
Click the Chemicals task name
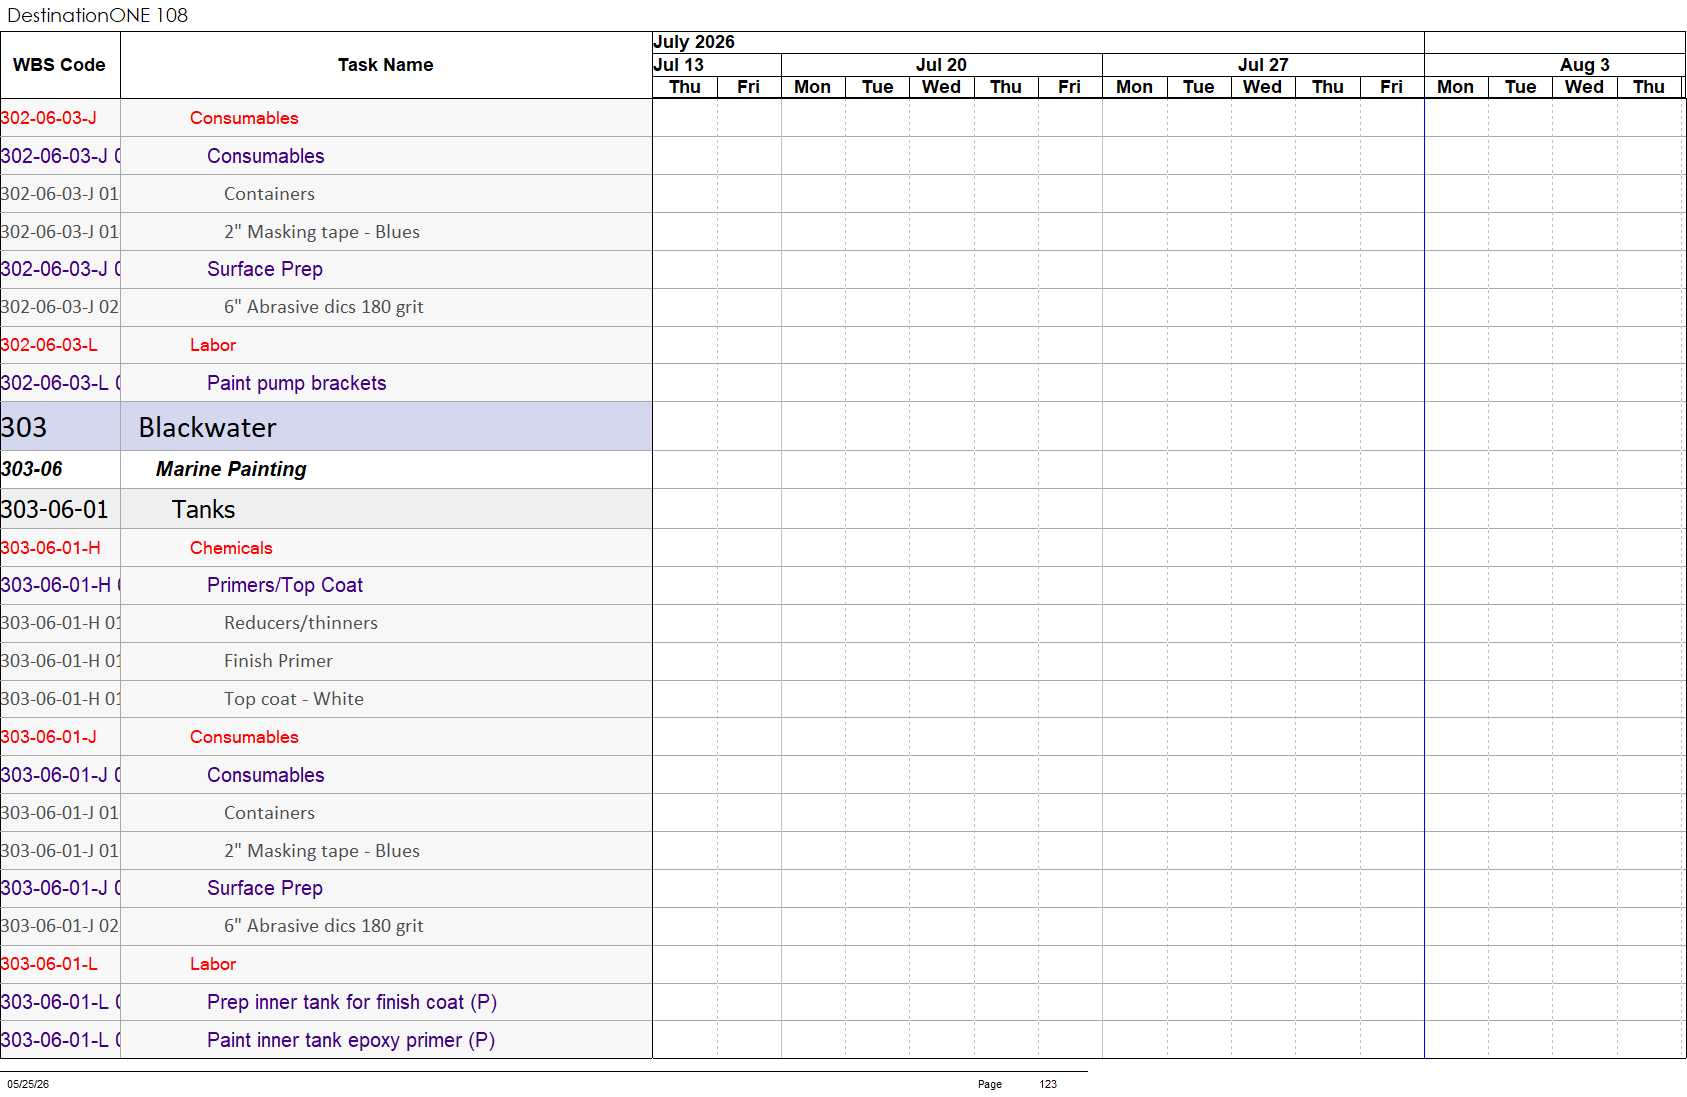[231, 548]
